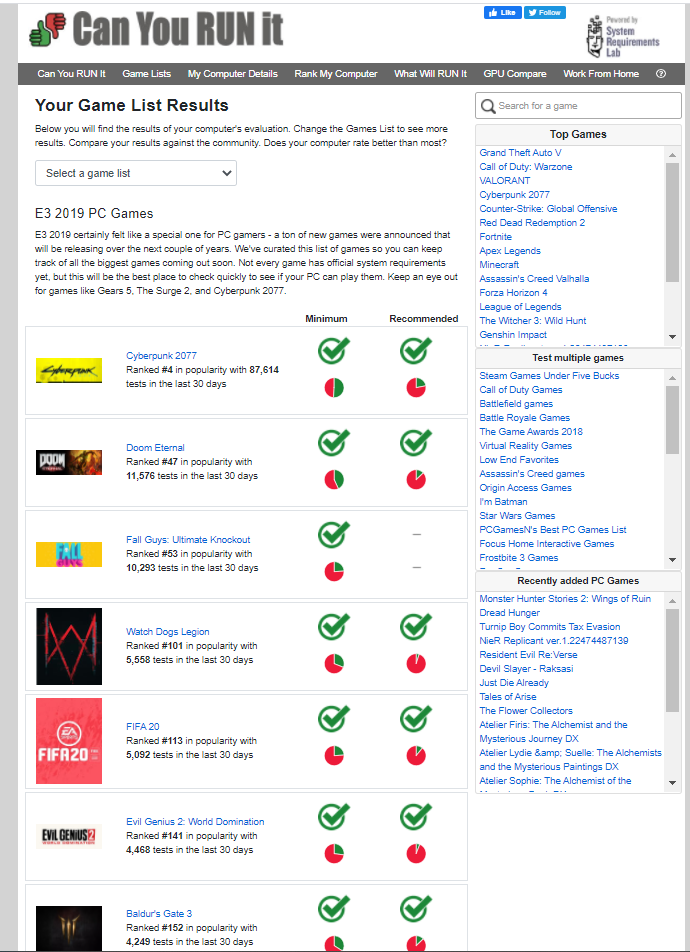Click the Fall Guys minimum pie chart icon
Screen dimensions: 690x952
pyautogui.click(x=333, y=572)
